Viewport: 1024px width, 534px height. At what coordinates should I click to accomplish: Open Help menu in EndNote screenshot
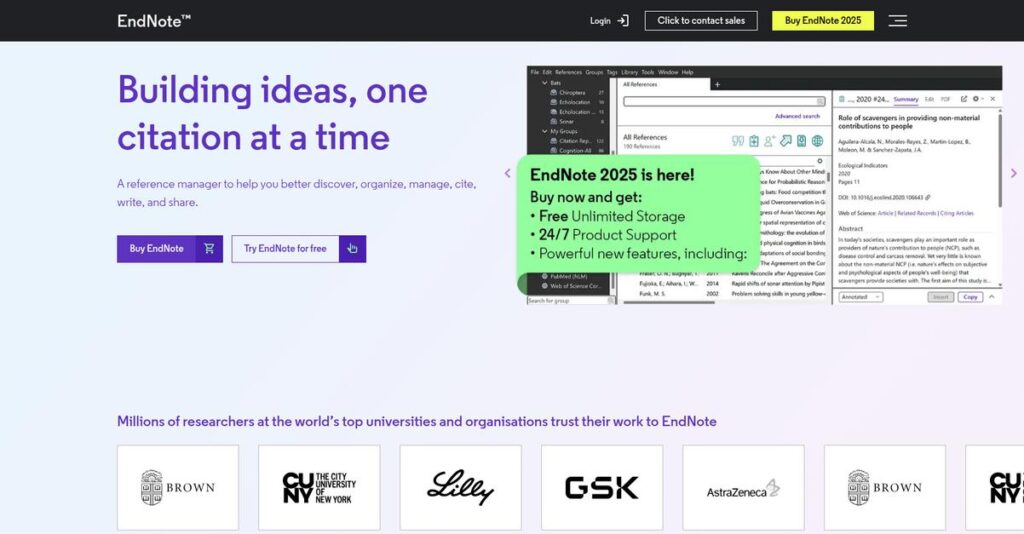tap(687, 72)
